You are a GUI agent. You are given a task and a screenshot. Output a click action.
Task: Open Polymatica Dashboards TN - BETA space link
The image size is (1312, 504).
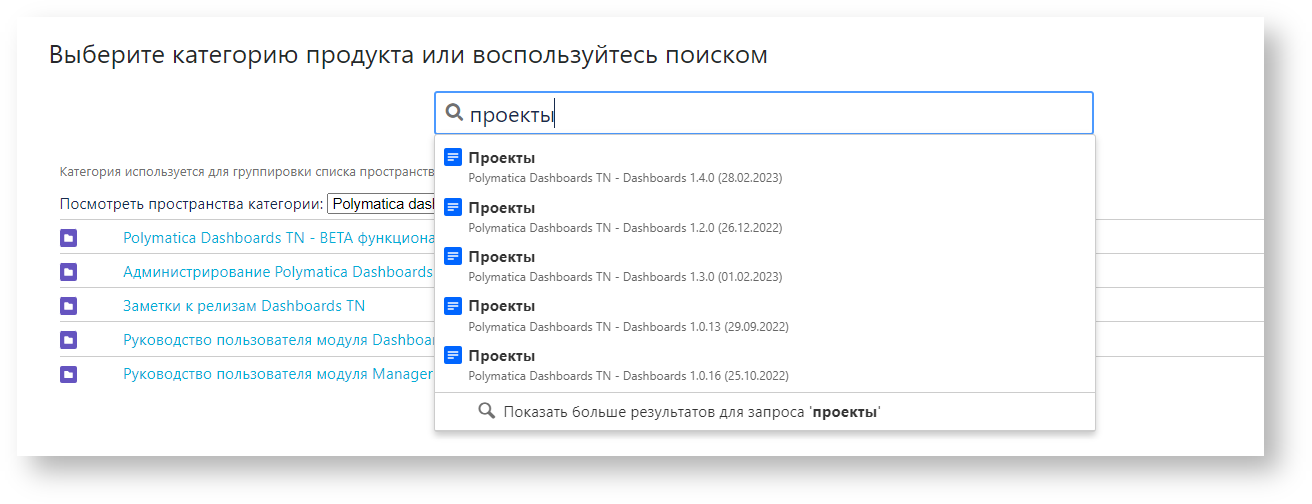tap(278, 238)
